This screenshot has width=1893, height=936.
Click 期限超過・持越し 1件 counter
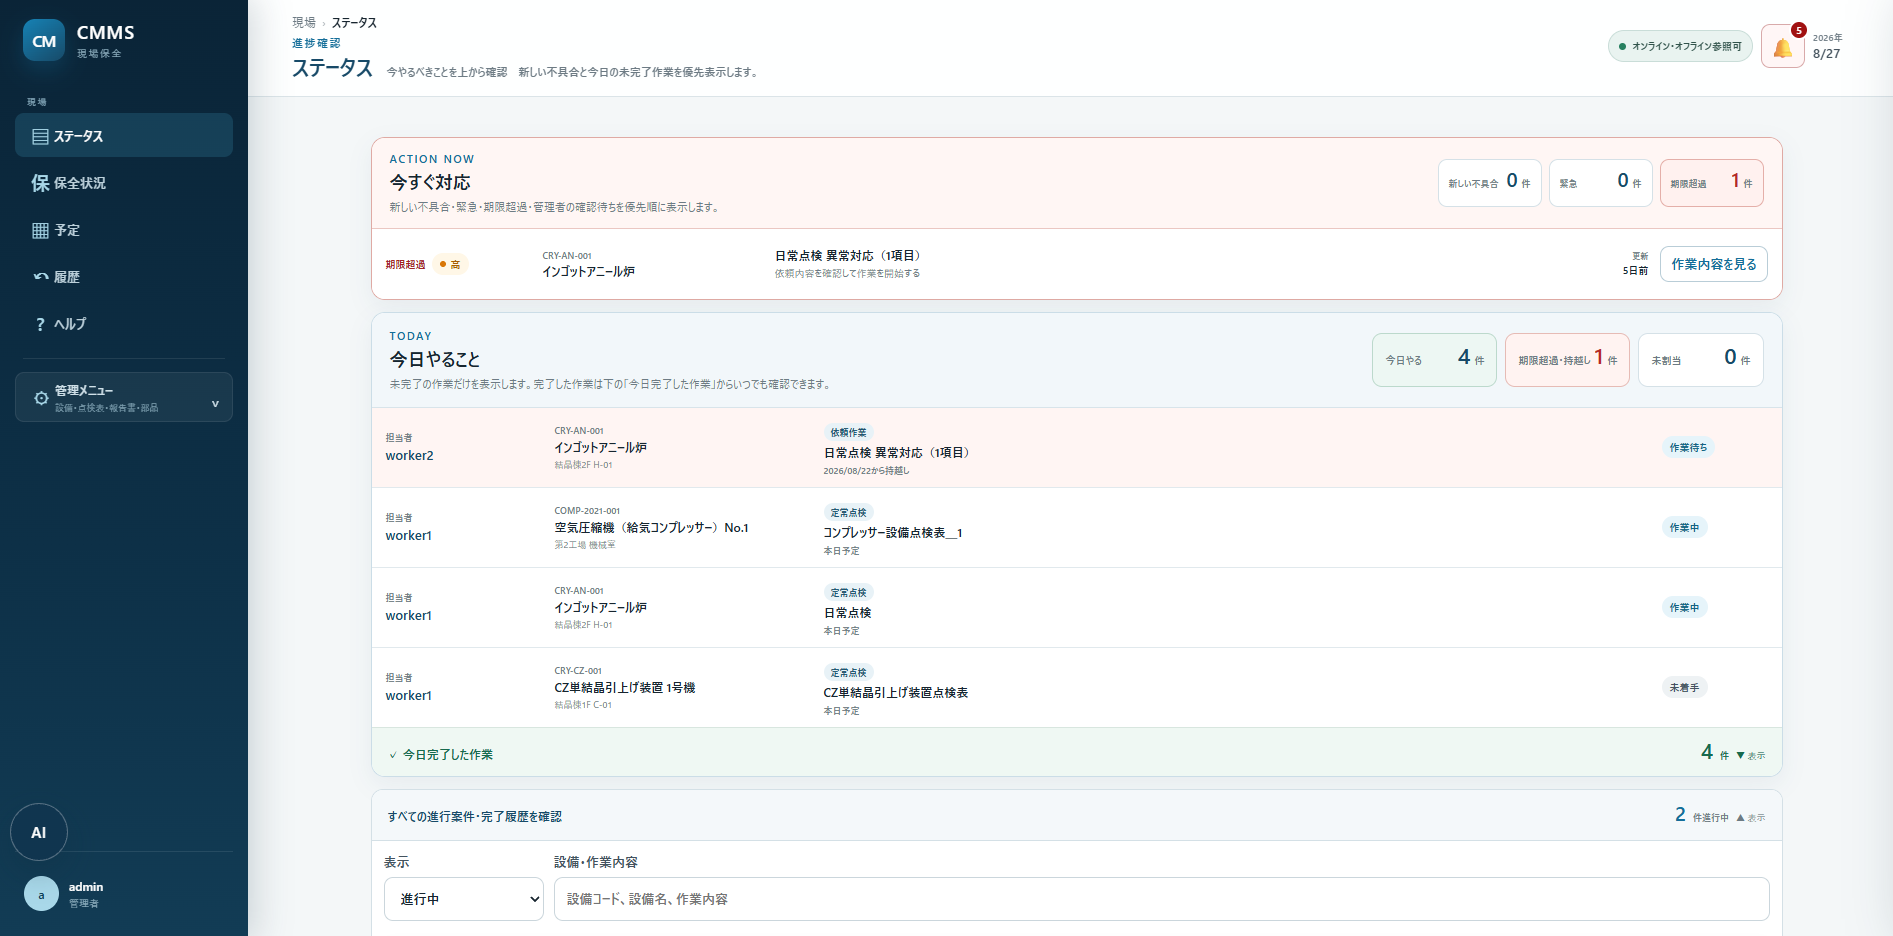tap(1567, 360)
